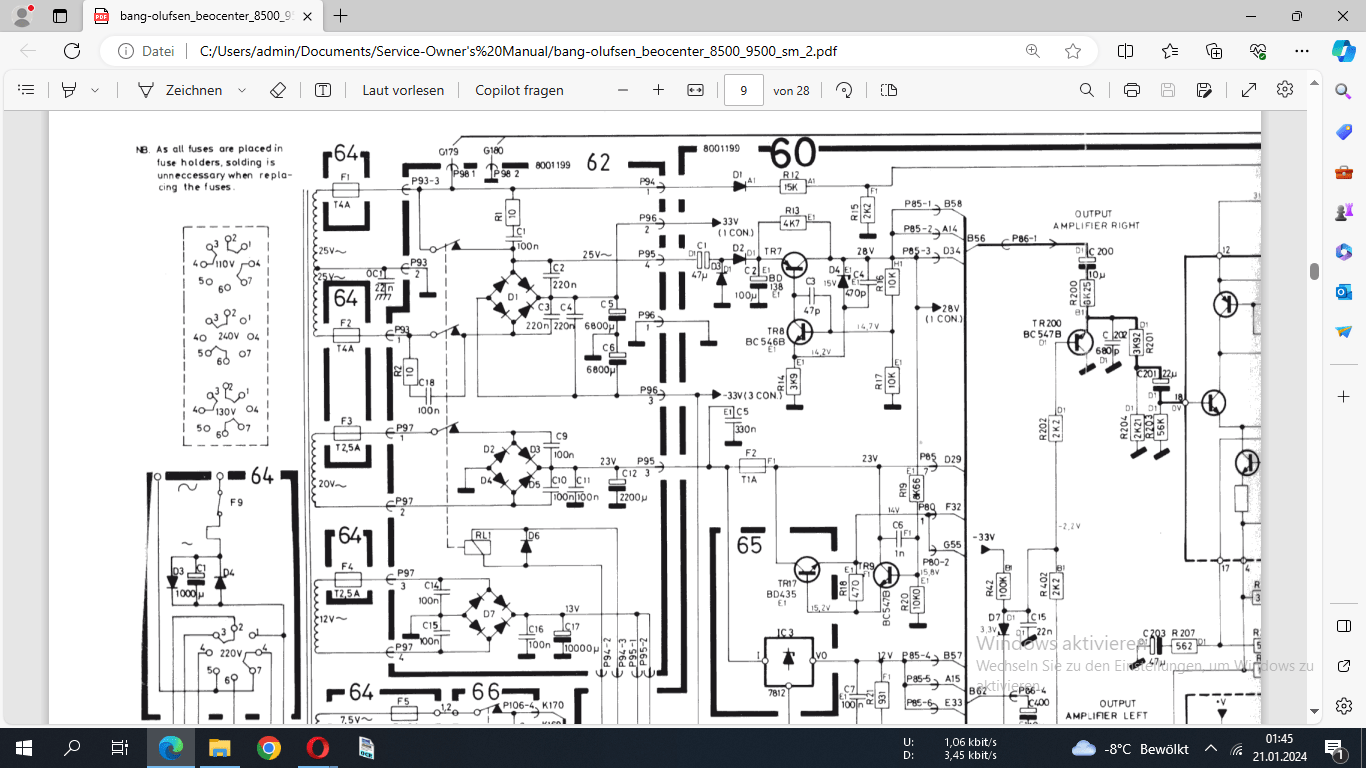Add a text box to PDF
The image size is (1366, 768).
tap(323, 90)
